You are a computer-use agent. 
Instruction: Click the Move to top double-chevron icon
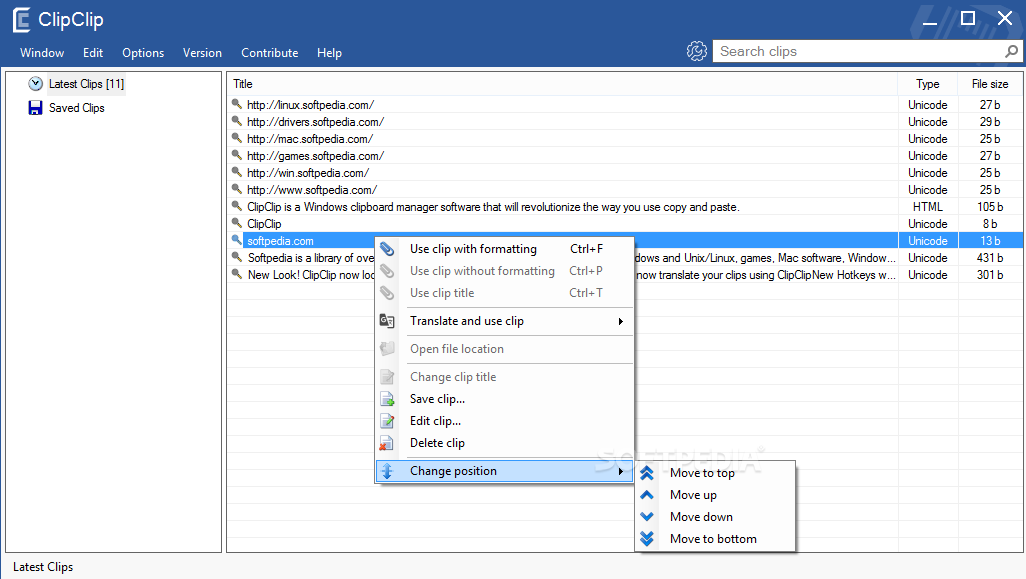coord(647,473)
